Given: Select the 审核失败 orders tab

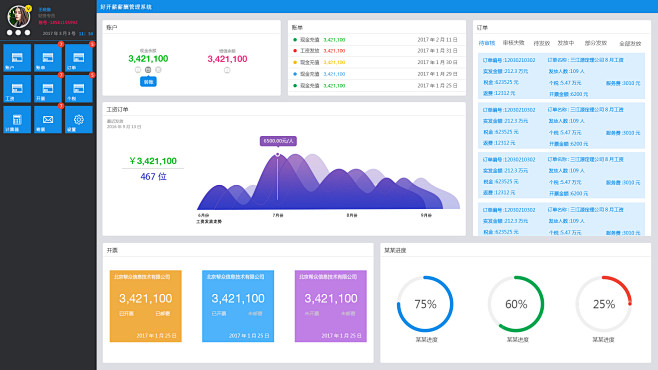Looking at the screenshot, I should click(x=514, y=43).
